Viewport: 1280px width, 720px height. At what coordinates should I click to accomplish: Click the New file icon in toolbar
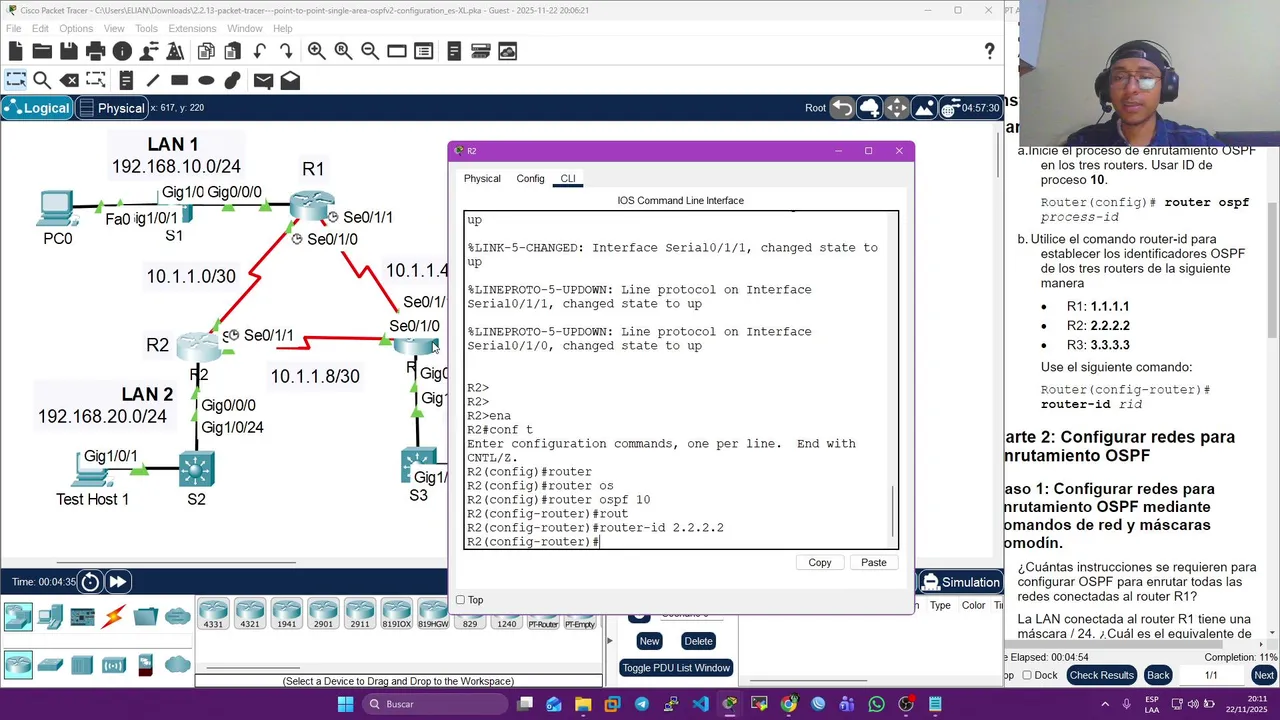[x=15, y=51]
